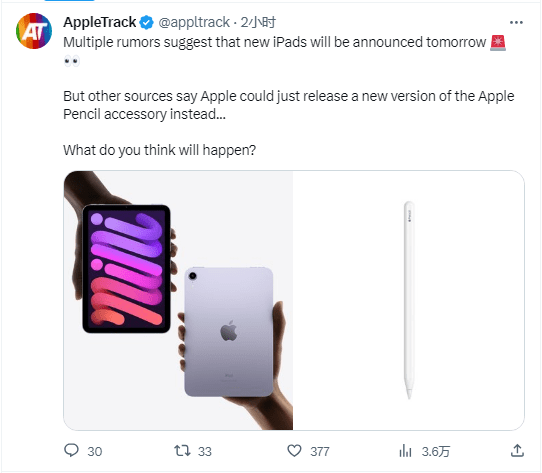Click the iPad back with Apple logo
Screen dimensions: 542x473
[229, 332]
